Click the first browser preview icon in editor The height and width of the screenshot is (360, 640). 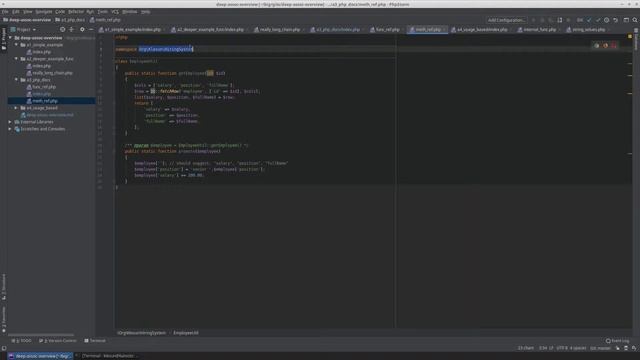coord(596,45)
